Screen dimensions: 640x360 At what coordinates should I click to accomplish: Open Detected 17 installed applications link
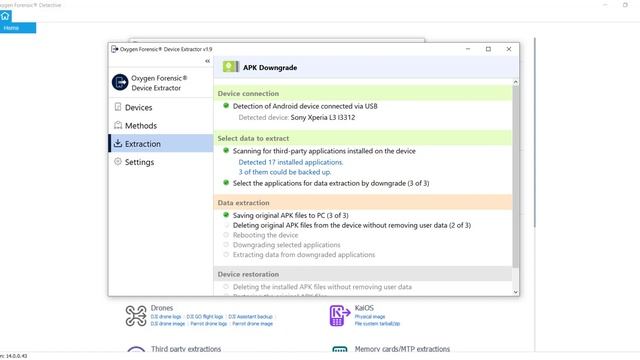pos(291,162)
